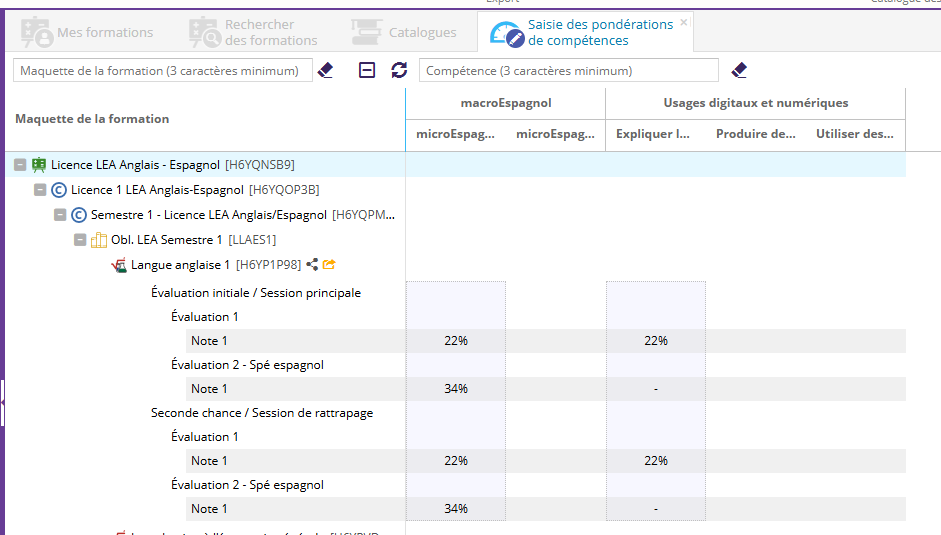
Task: Focus the Maquette de la formation search field
Action: coord(160,71)
